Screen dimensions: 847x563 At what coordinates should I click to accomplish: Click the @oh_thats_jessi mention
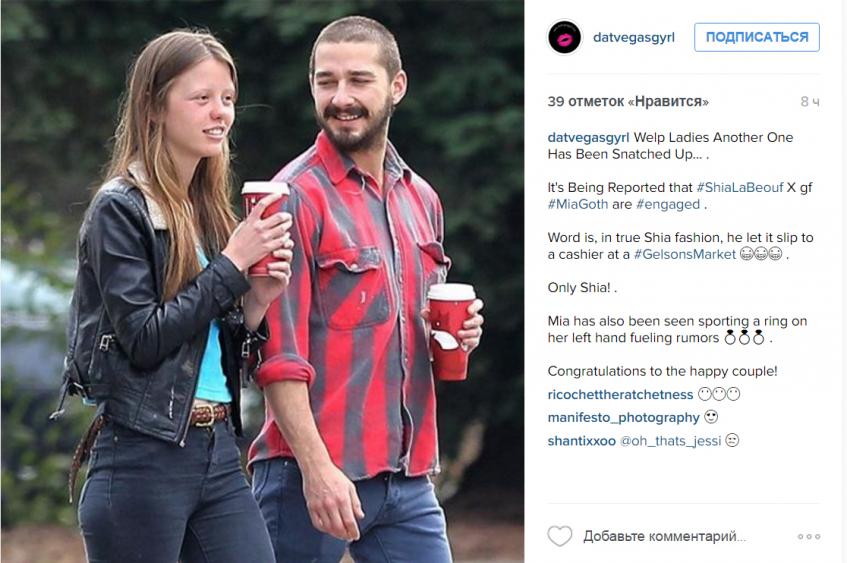coord(670,441)
